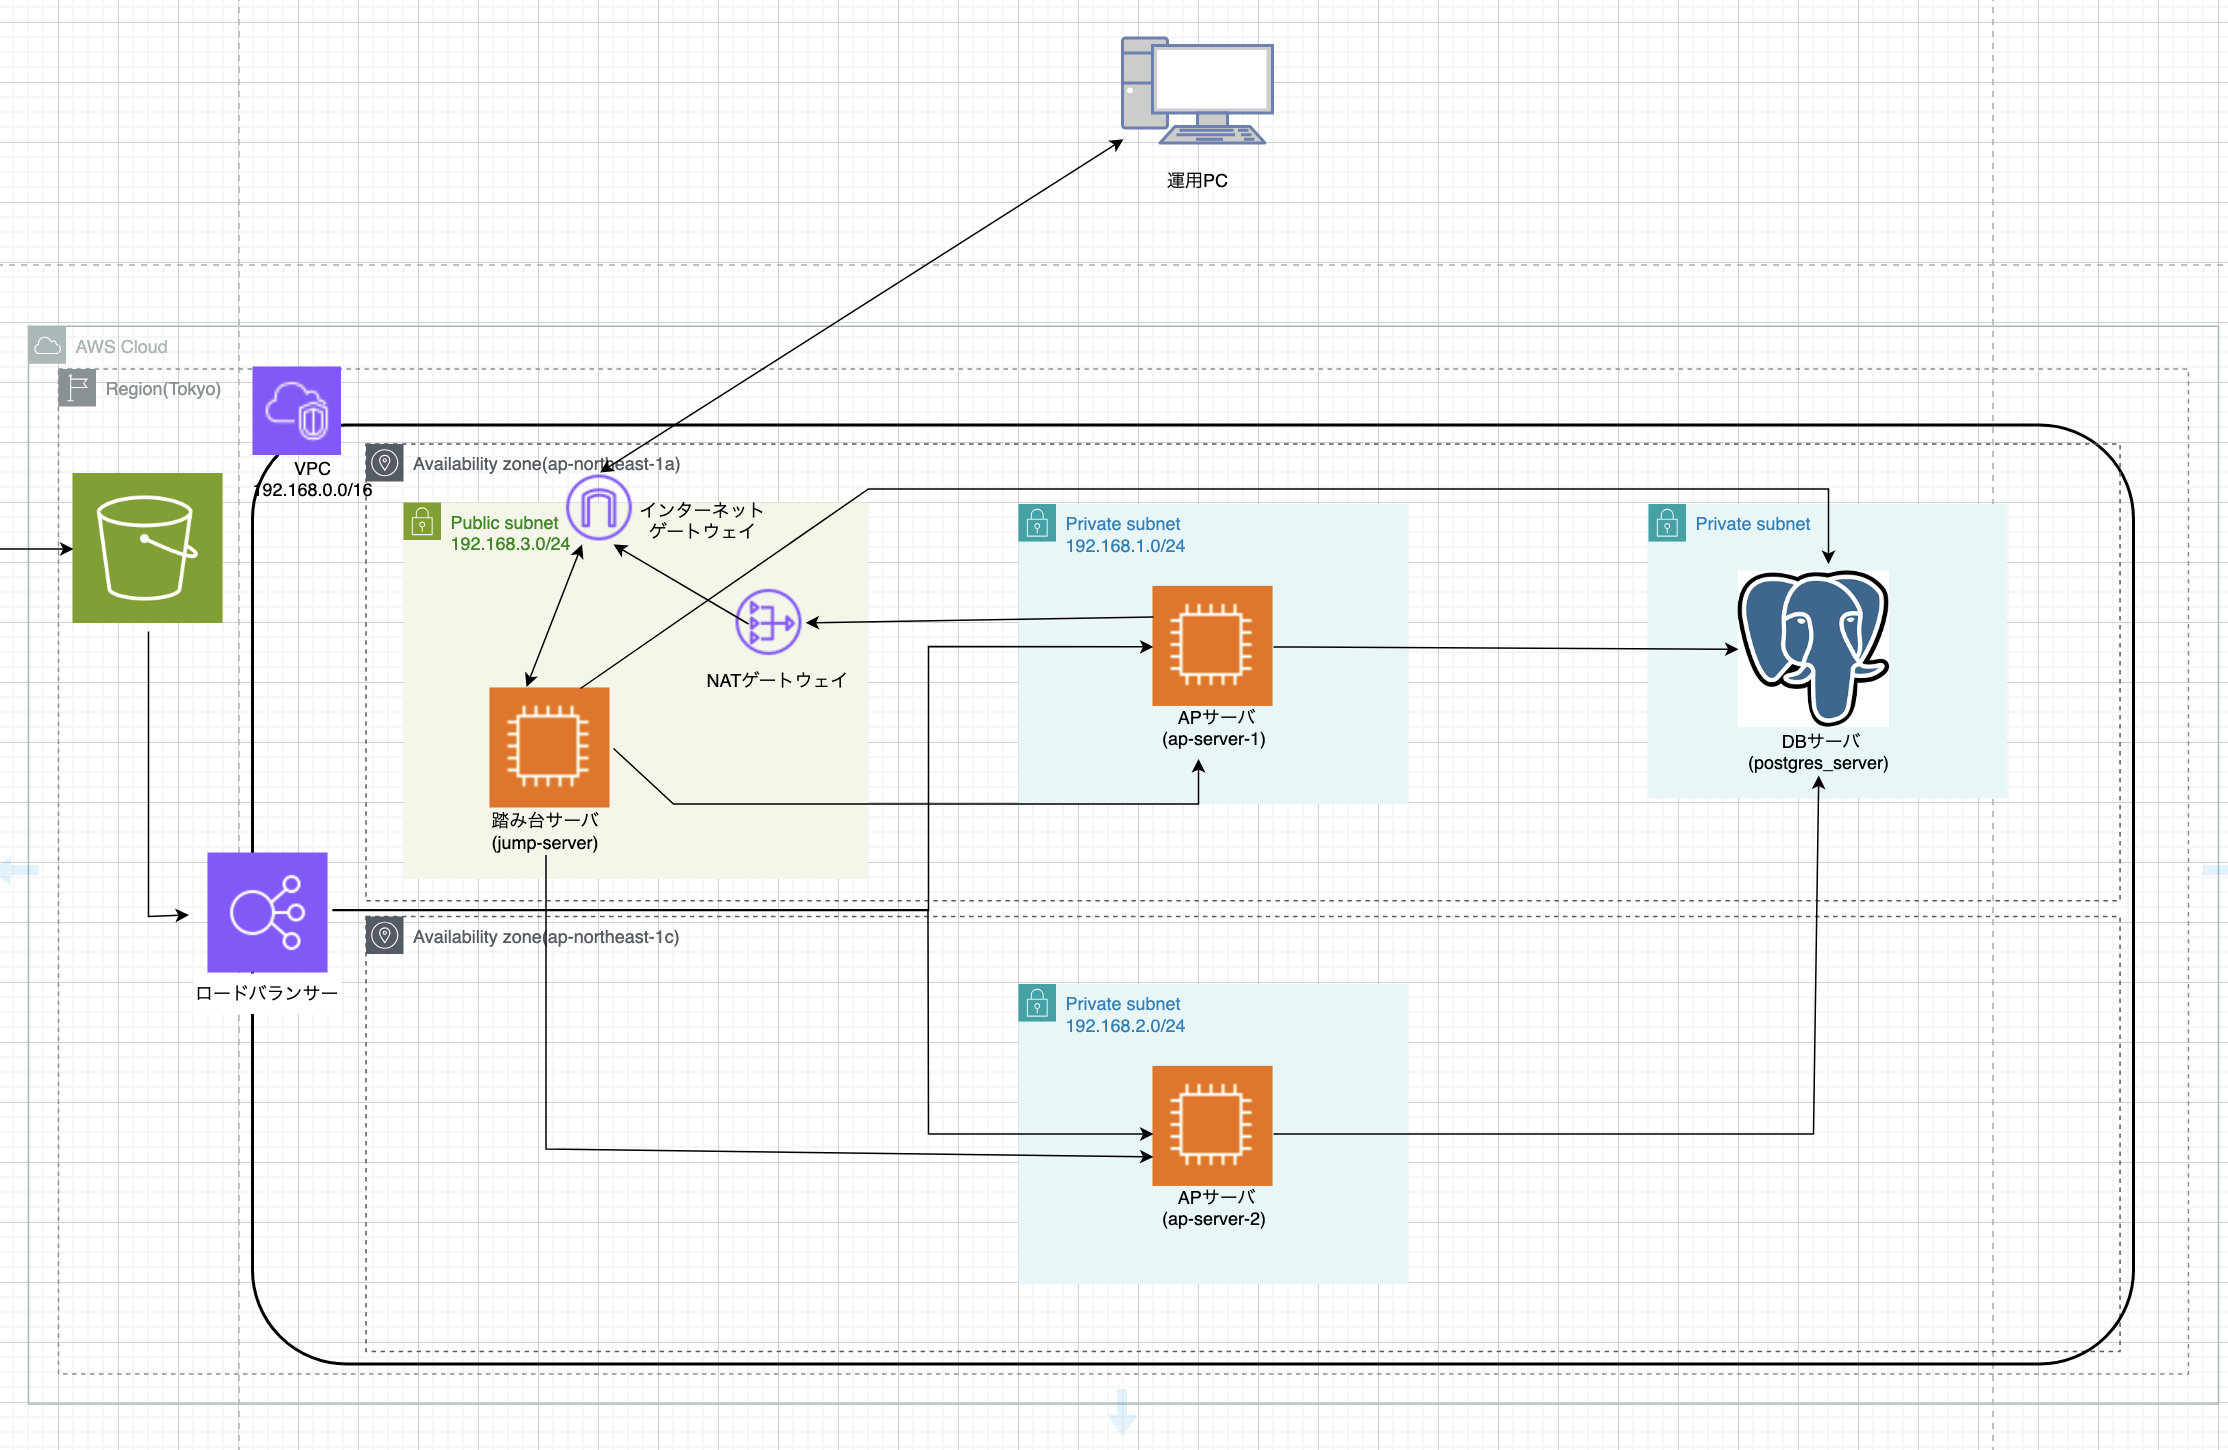The image size is (2228, 1450).
Task: Click Private subnet 192.168.2.0/24 lock icon
Action: point(1037,1003)
